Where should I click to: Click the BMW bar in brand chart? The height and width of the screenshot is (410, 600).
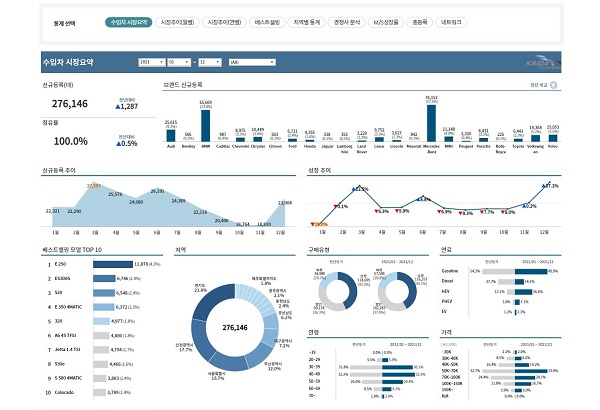[x=205, y=126]
